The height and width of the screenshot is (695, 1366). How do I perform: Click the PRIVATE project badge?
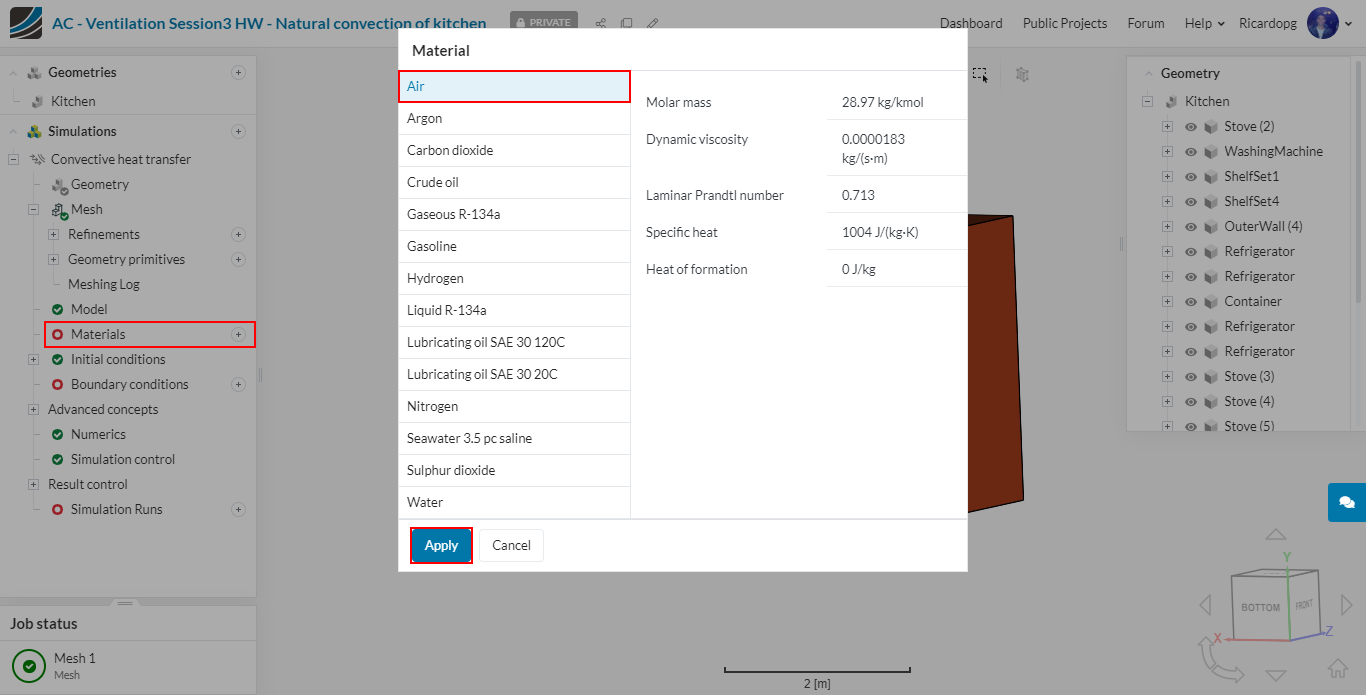click(545, 22)
